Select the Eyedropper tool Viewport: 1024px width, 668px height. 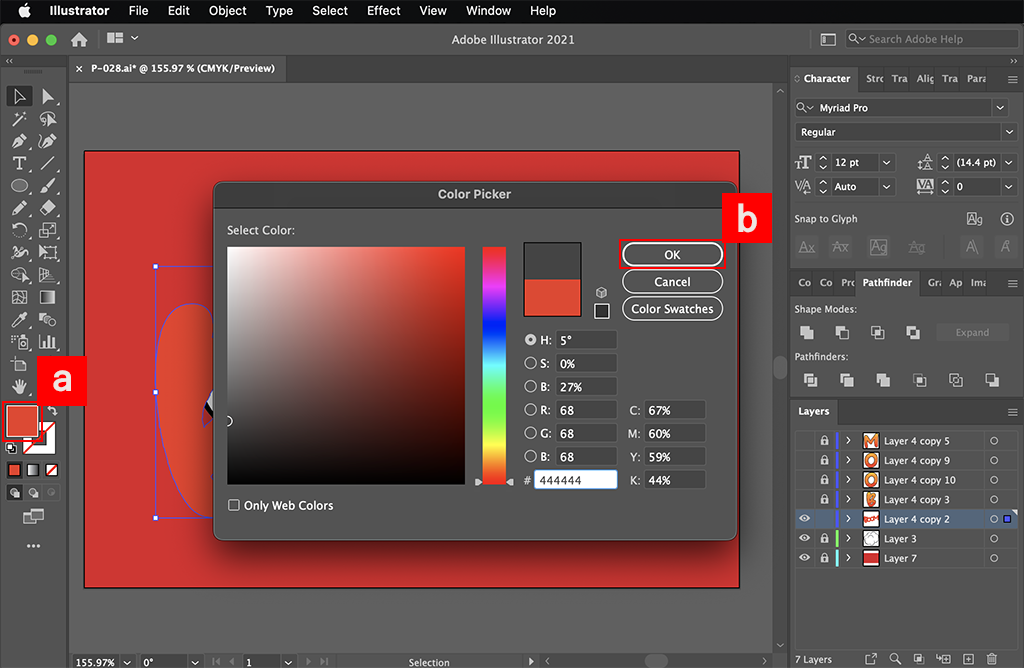[x=20, y=319]
